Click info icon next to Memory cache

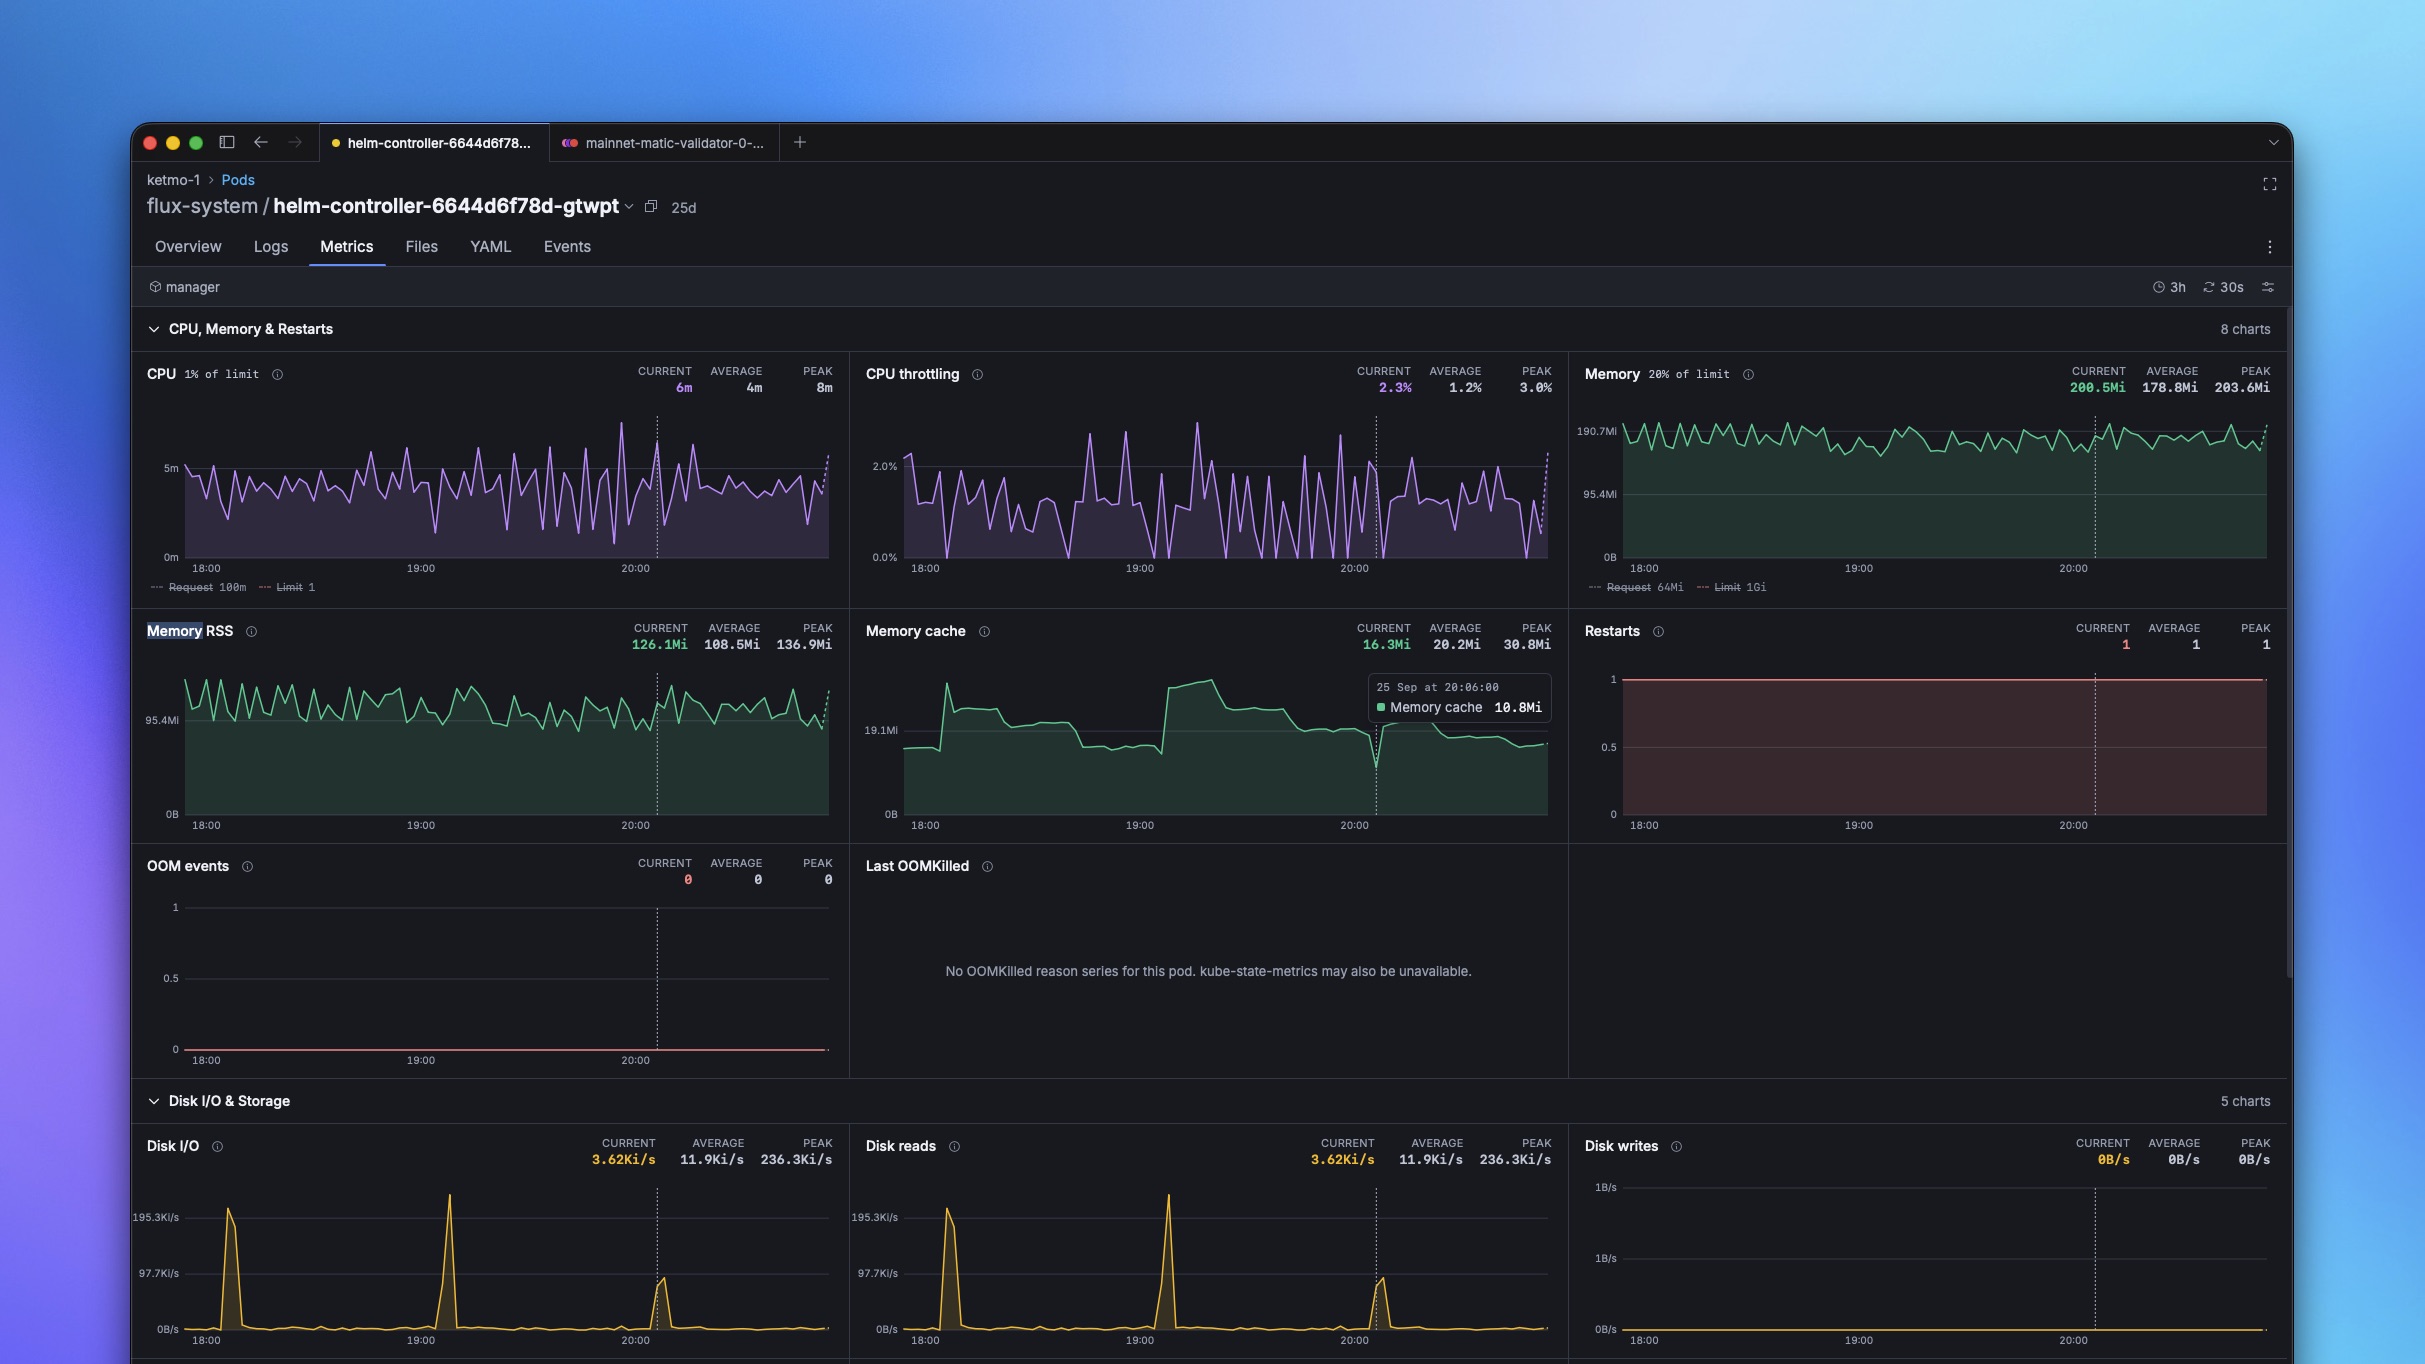pos(985,631)
